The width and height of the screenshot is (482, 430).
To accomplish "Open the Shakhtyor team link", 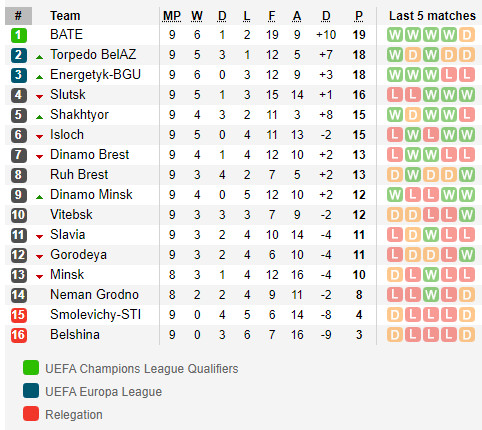I will (x=79, y=115).
